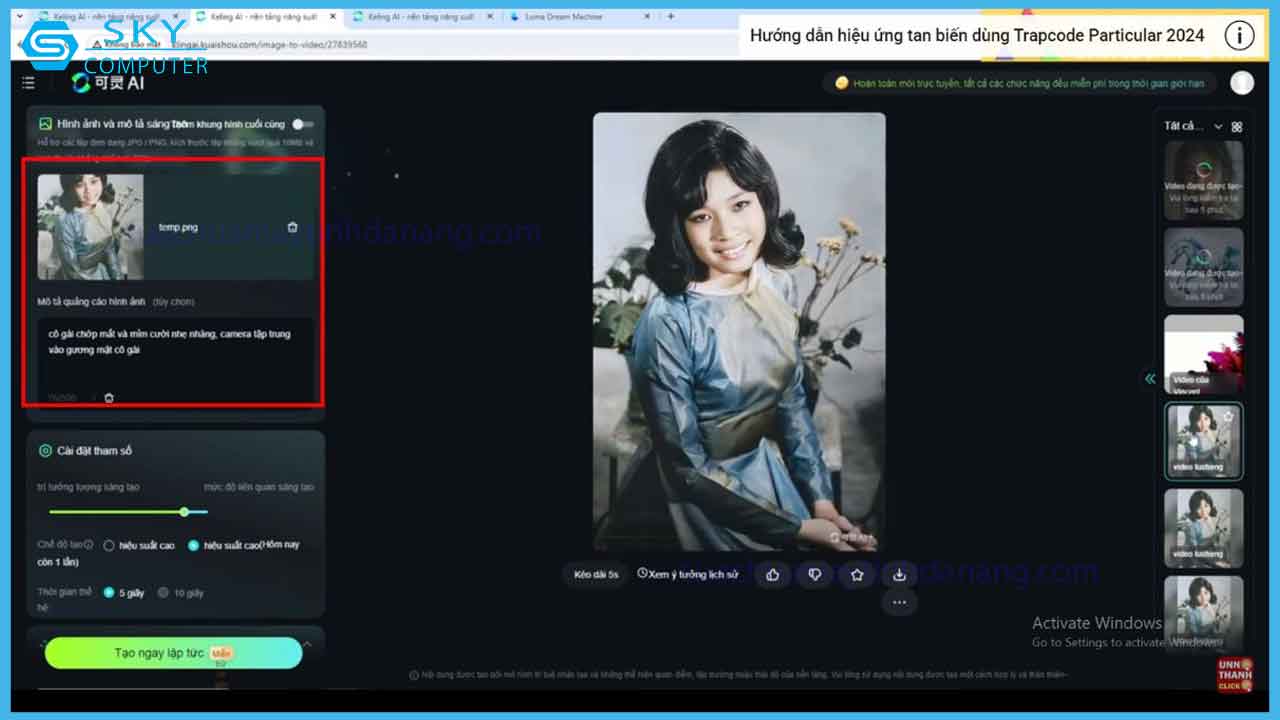Image resolution: width=1280 pixels, height=720 pixels.
Task: Open the second generating video thumbnail
Action: tap(1204, 267)
